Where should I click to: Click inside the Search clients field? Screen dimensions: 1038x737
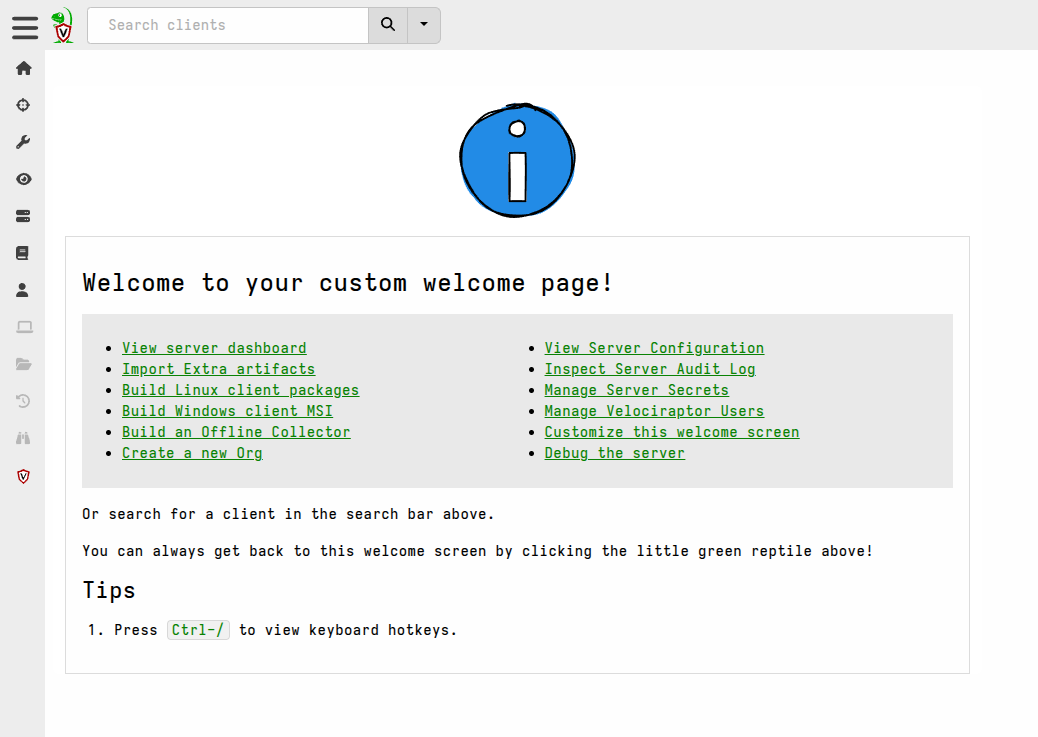227,25
